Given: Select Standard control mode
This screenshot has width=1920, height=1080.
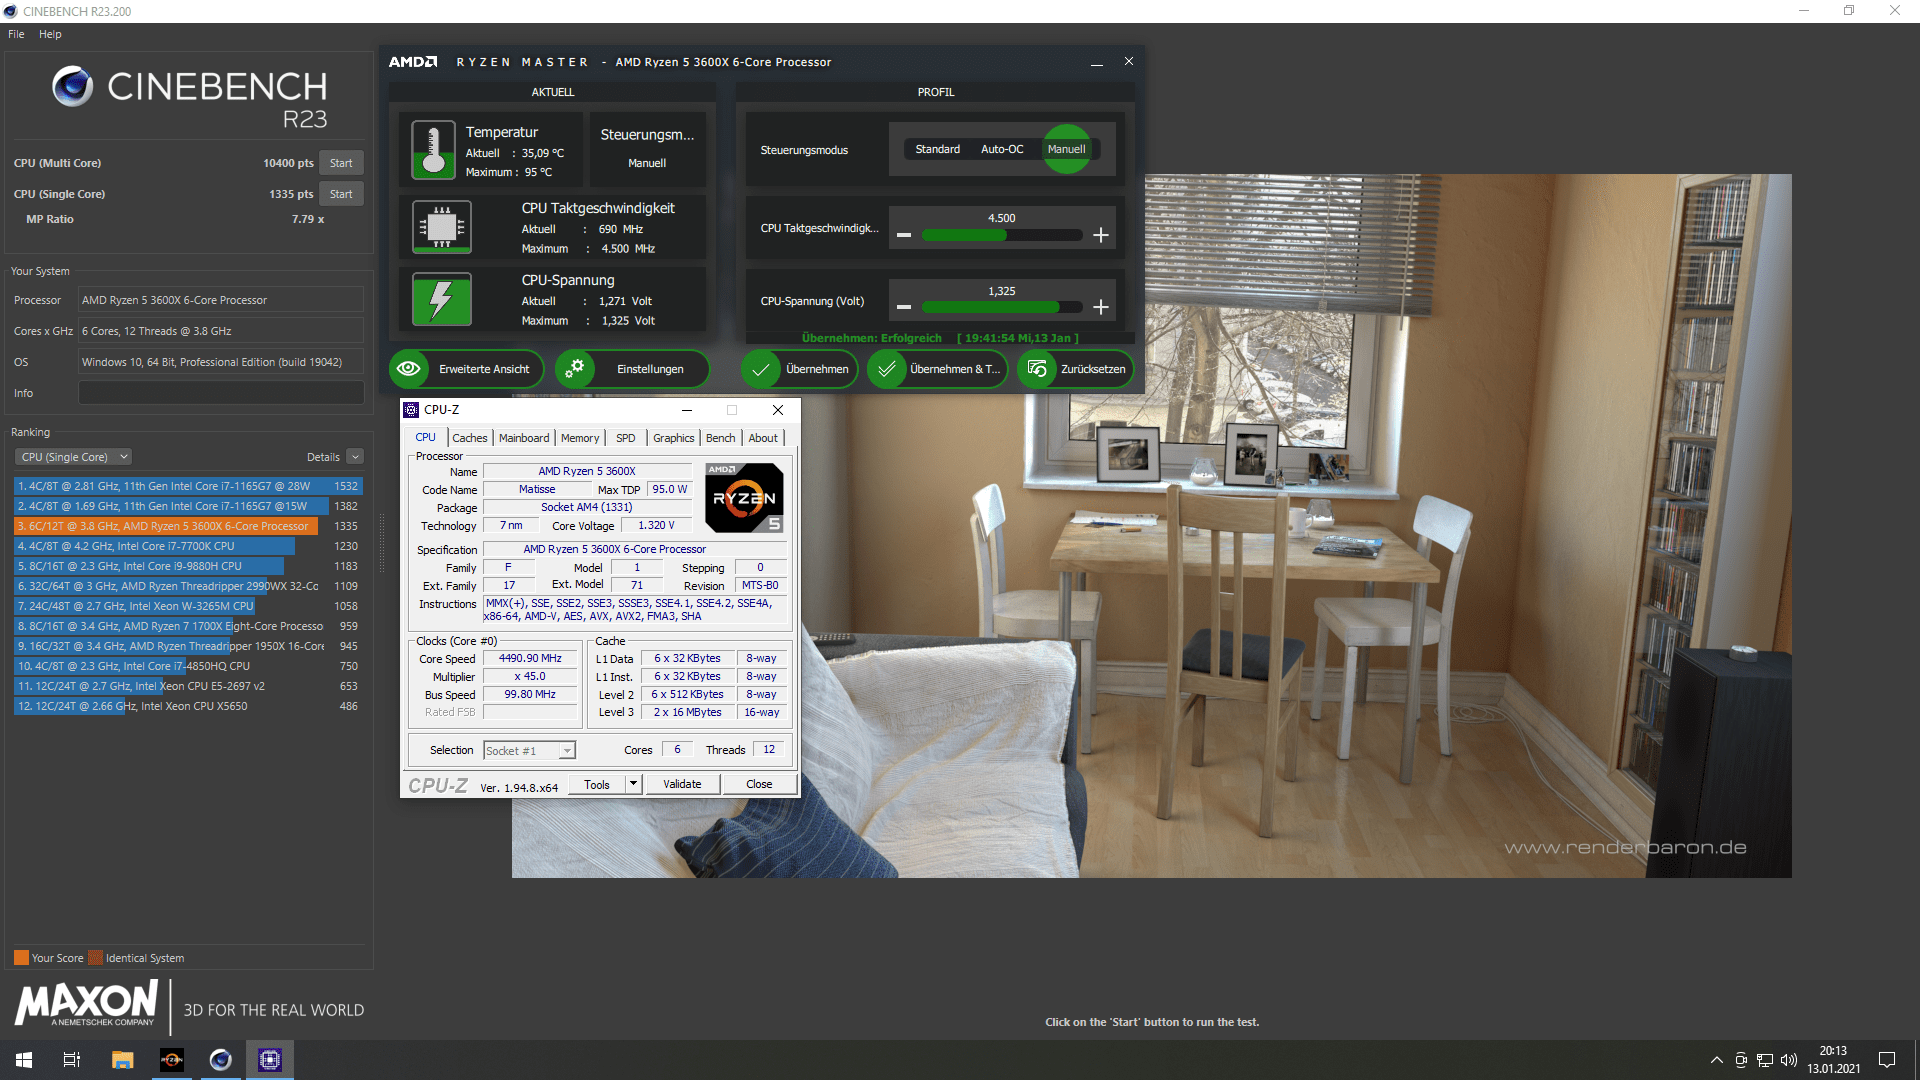Looking at the screenshot, I should click(x=937, y=149).
